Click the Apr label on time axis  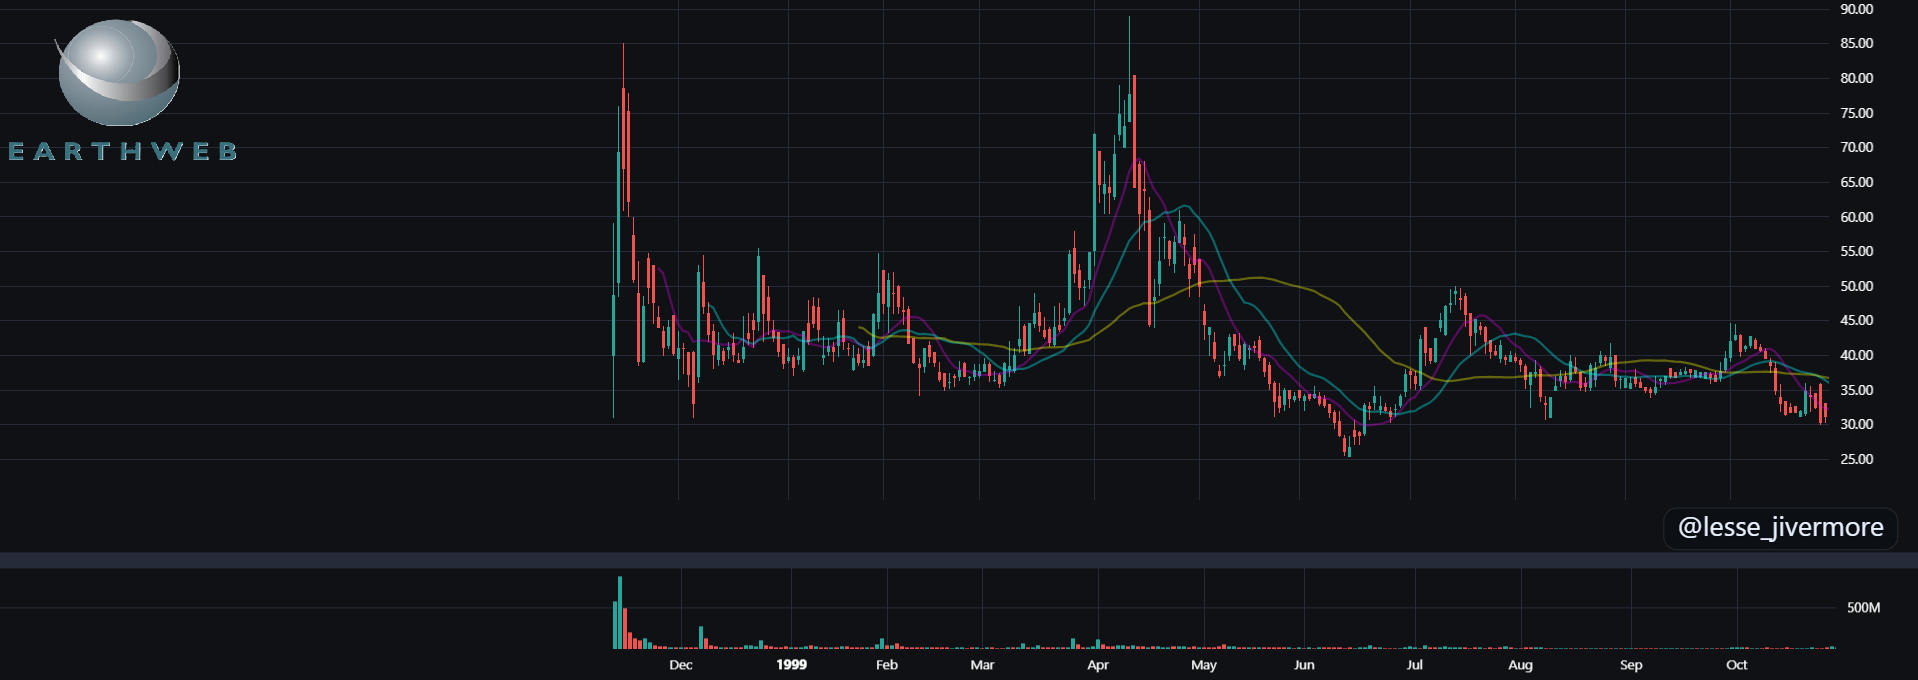1098,665
